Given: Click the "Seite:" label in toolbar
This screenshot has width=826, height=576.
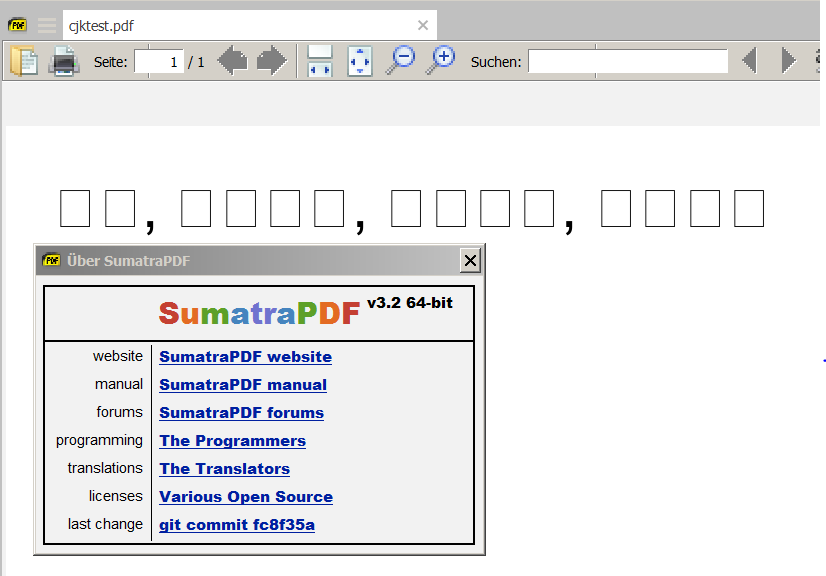Looking at the screenshot, I should [x=111, y=62].
